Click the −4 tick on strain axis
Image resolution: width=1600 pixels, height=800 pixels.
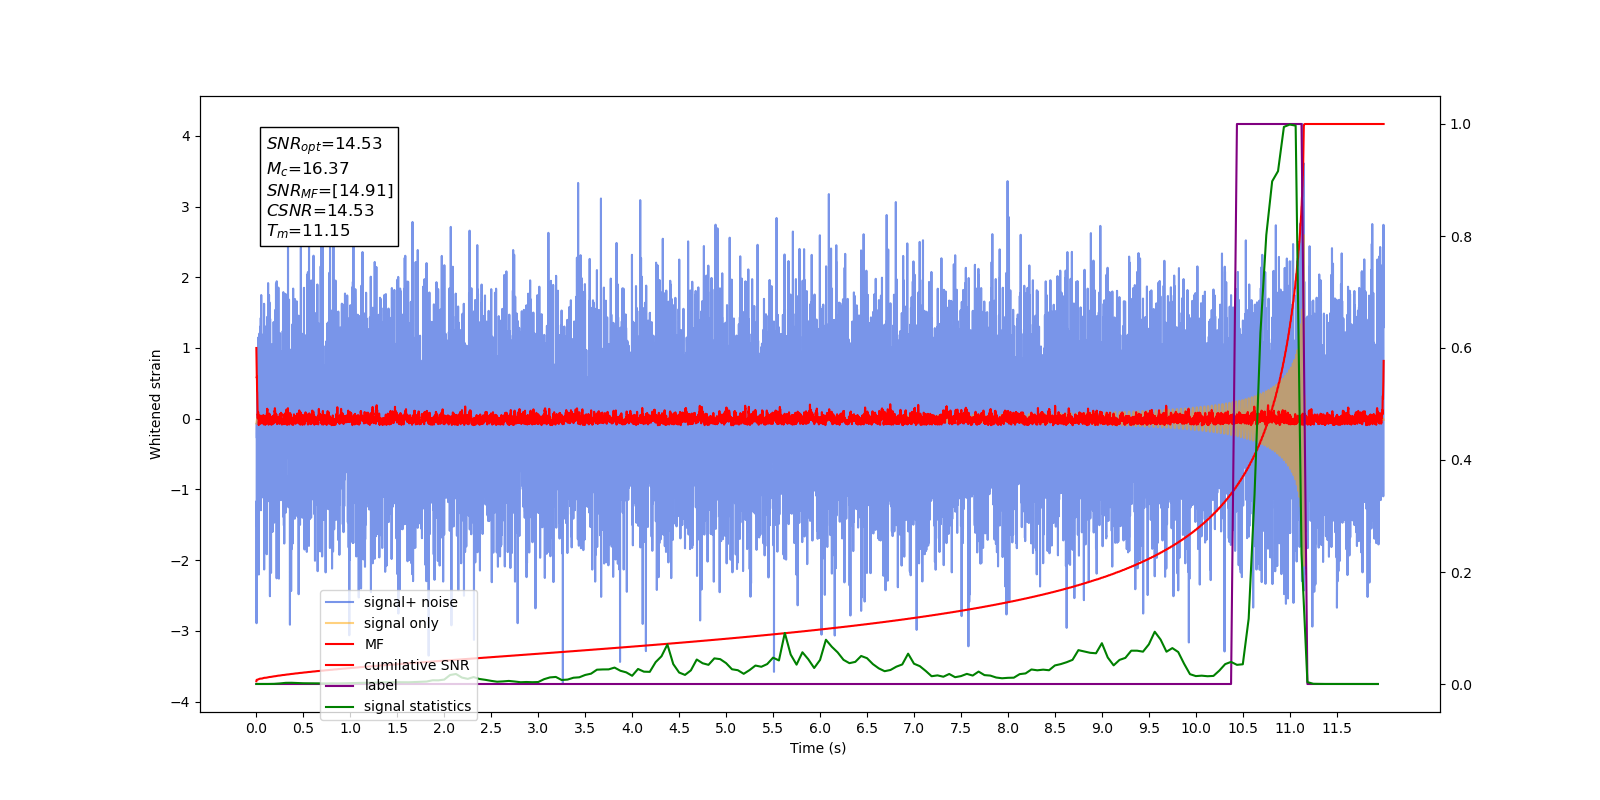click(180, 702)
